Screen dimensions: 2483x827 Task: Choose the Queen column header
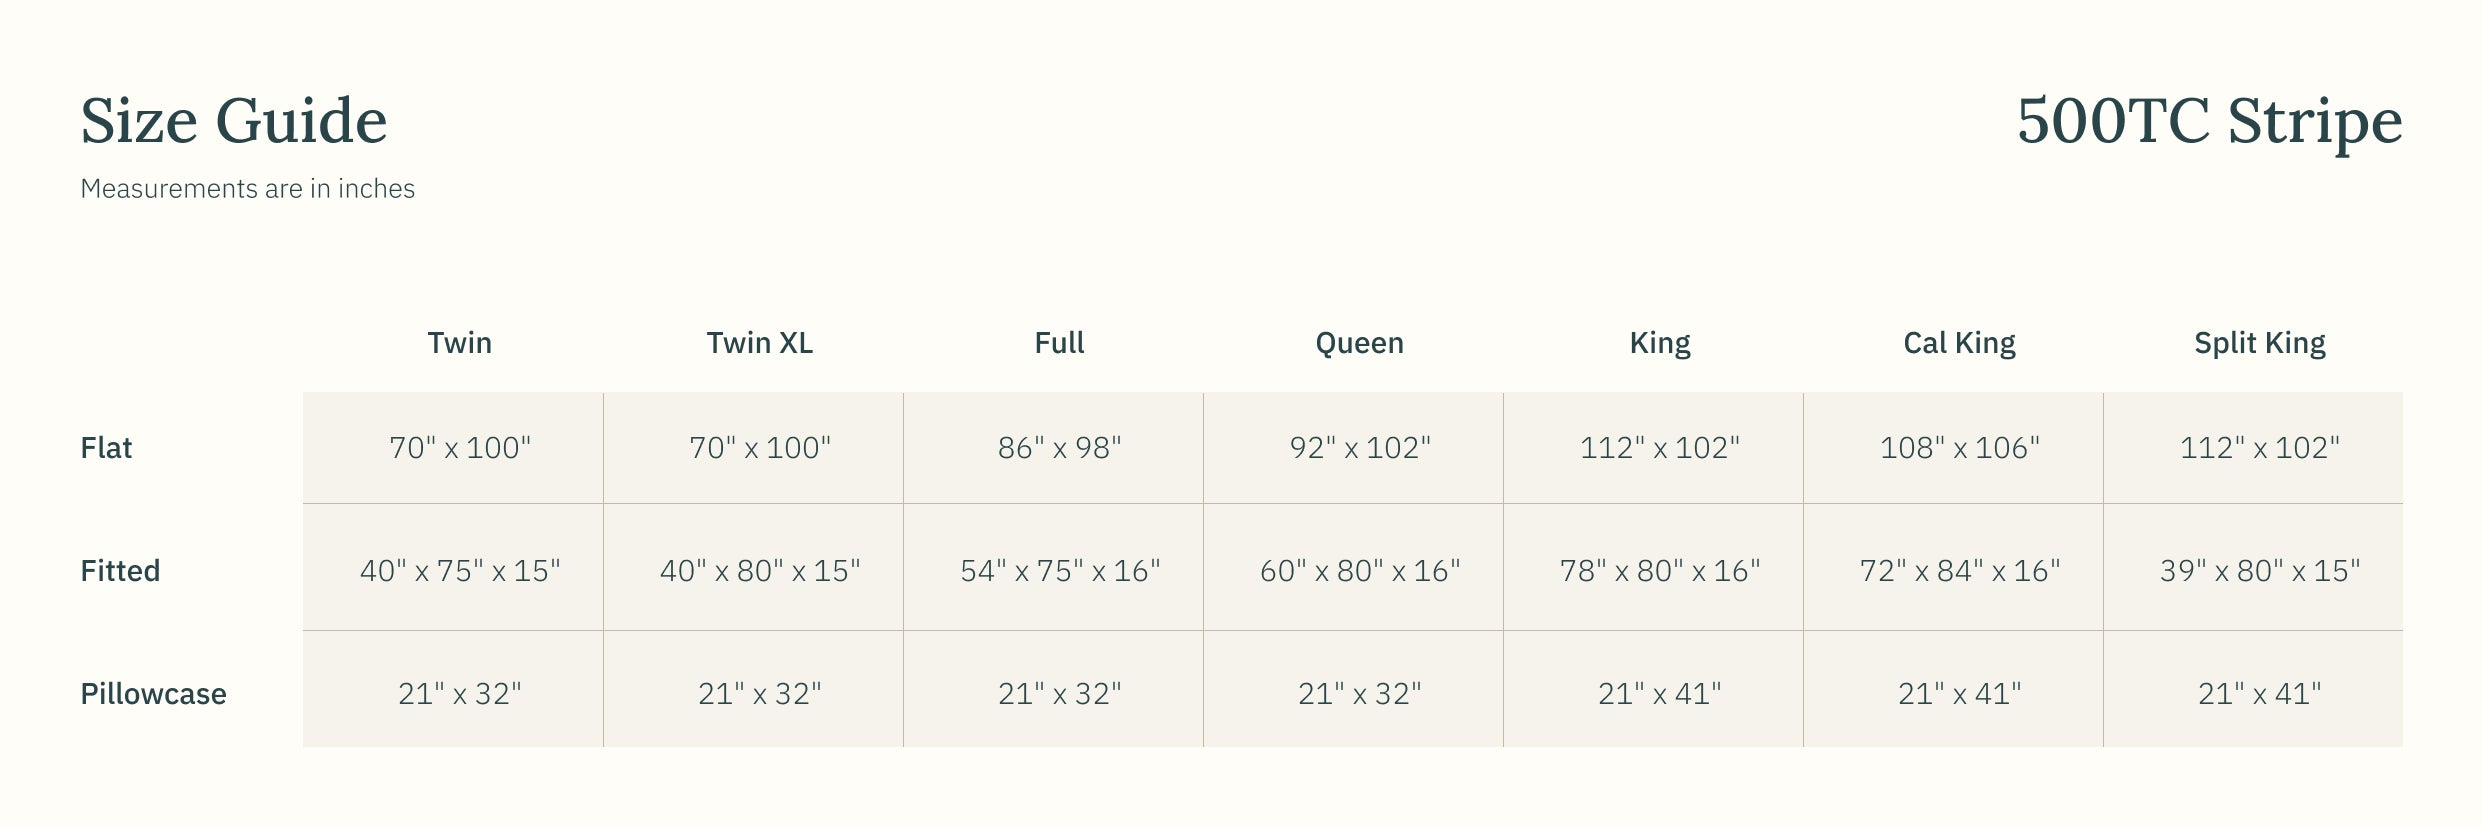1359,343
